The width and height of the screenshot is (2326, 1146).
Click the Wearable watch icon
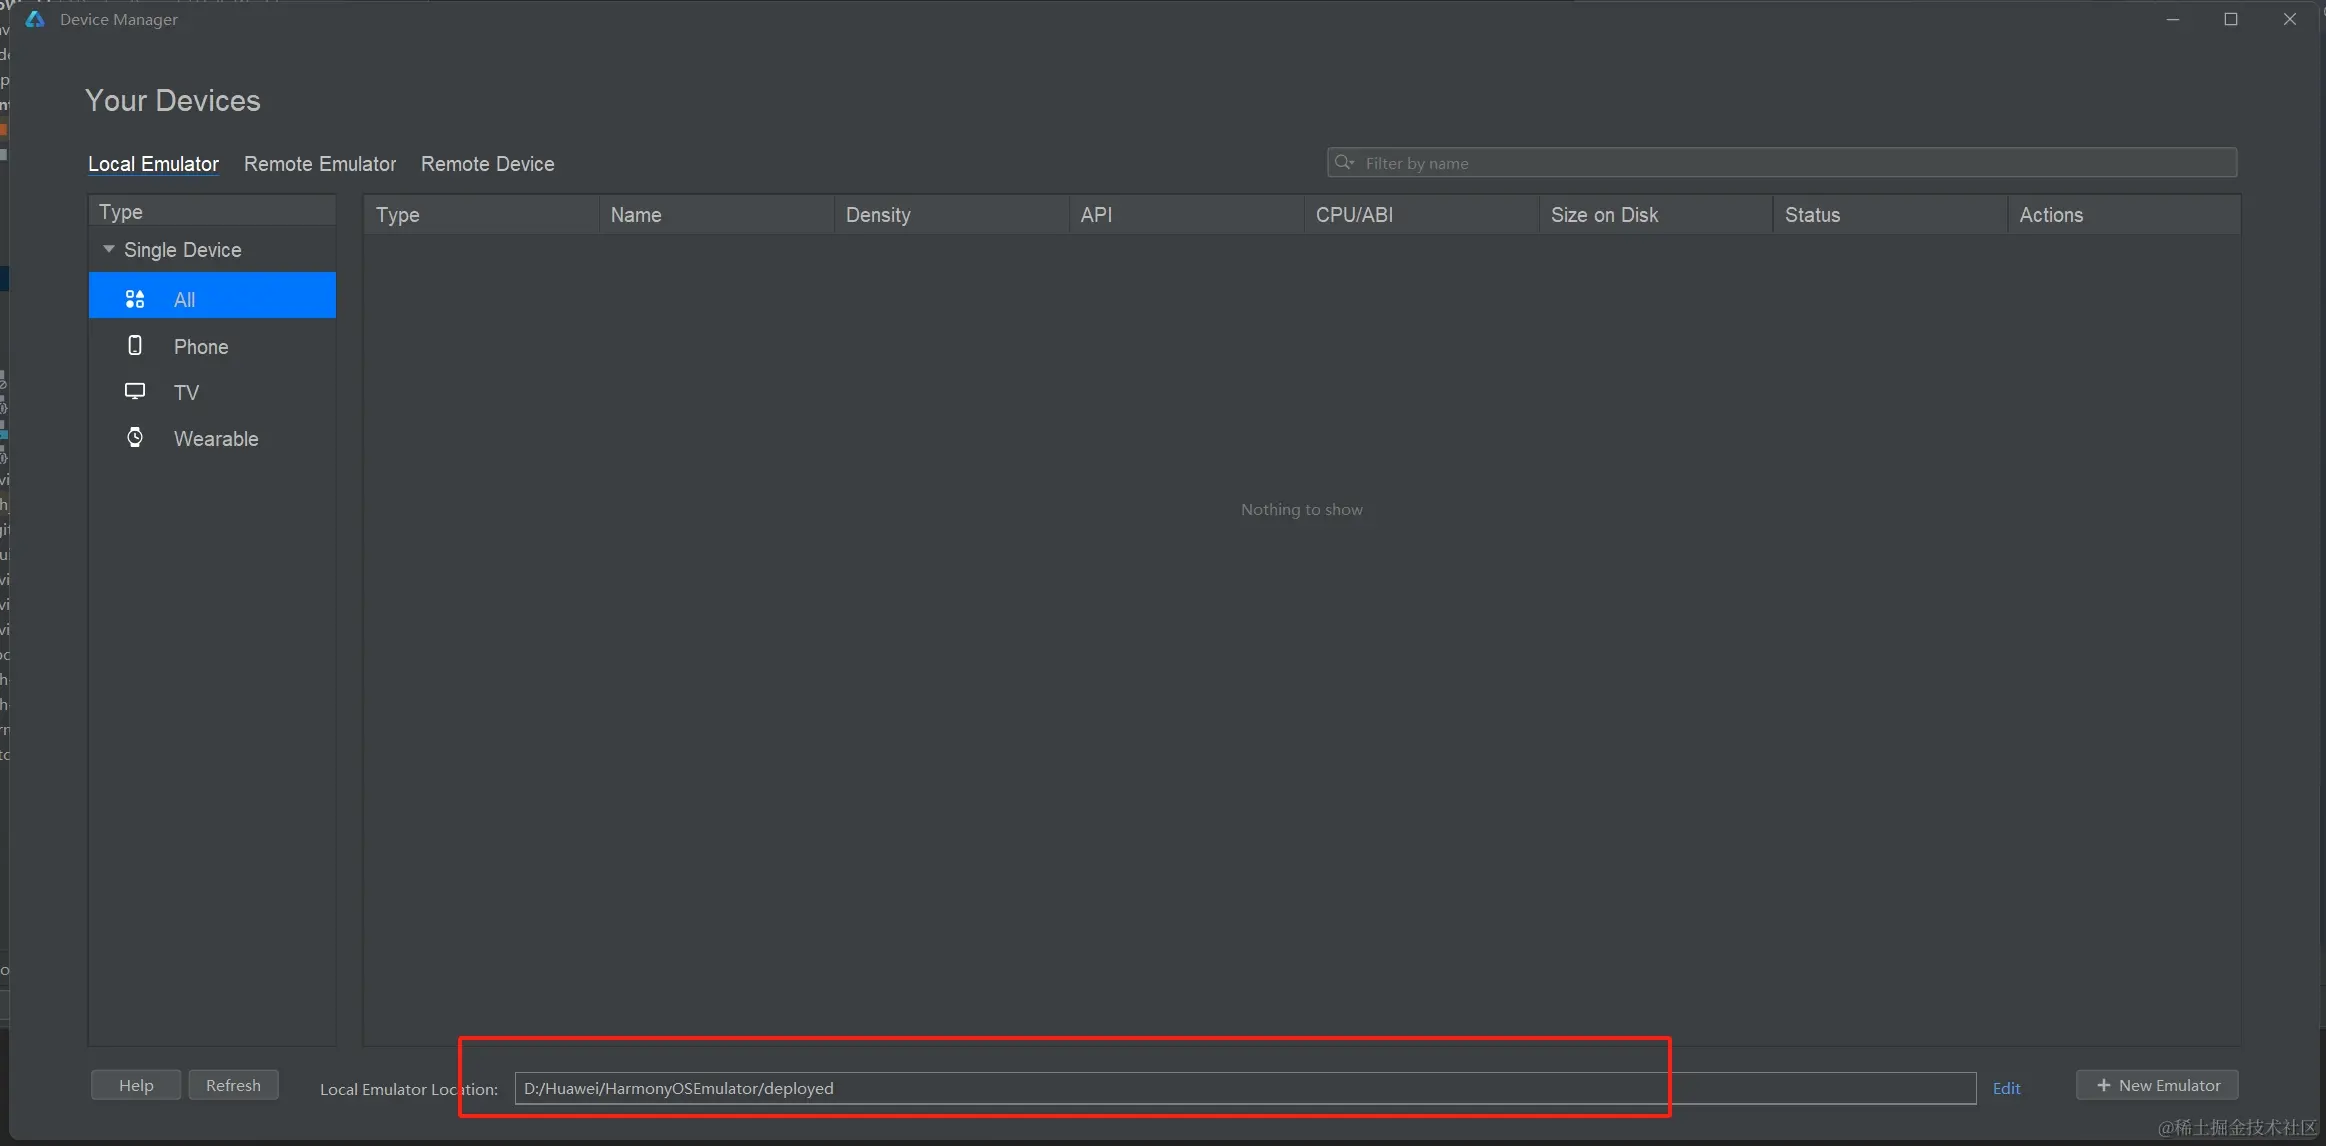(x=135, y=438)
